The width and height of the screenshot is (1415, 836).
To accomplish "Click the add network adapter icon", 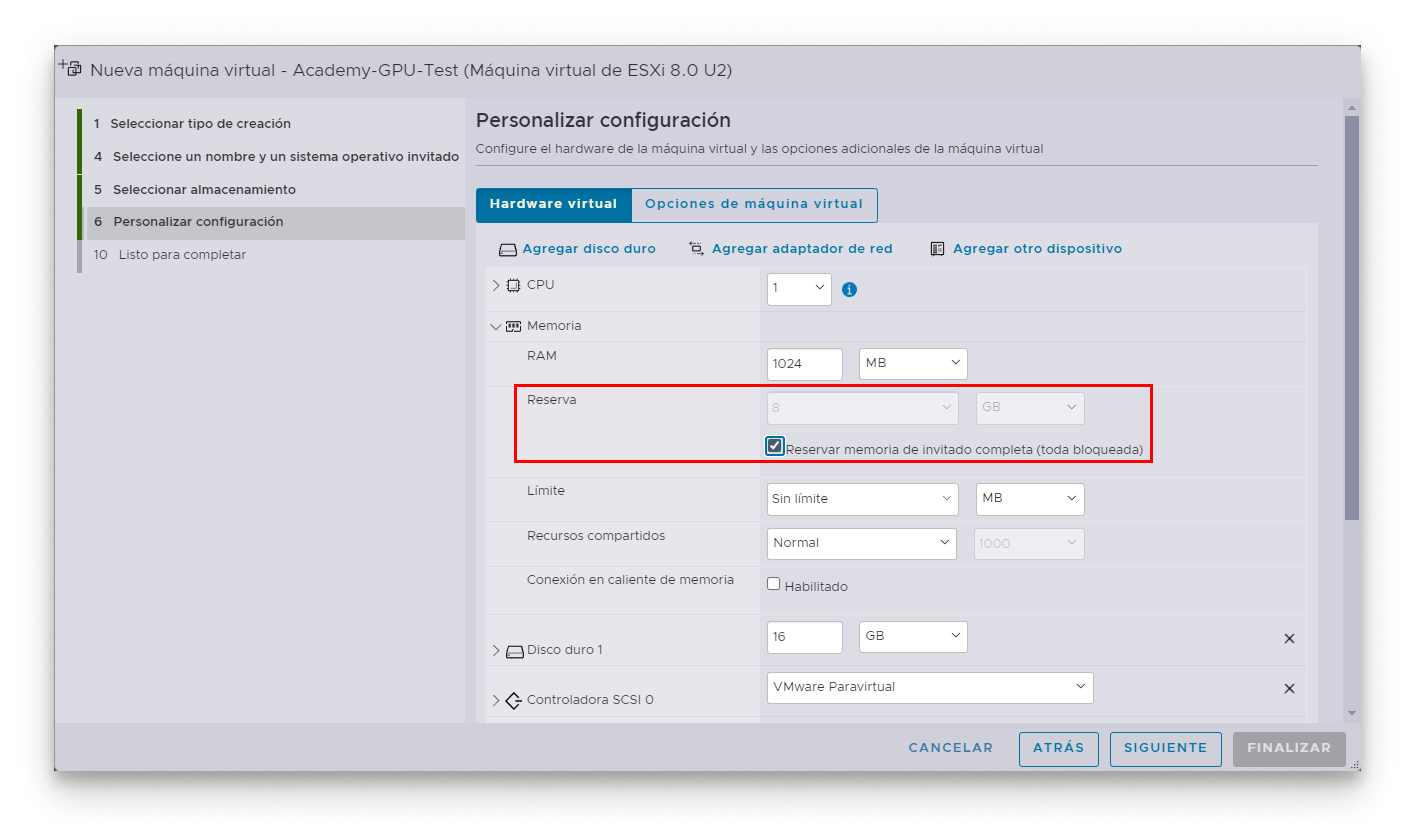I will click(697, 249).
